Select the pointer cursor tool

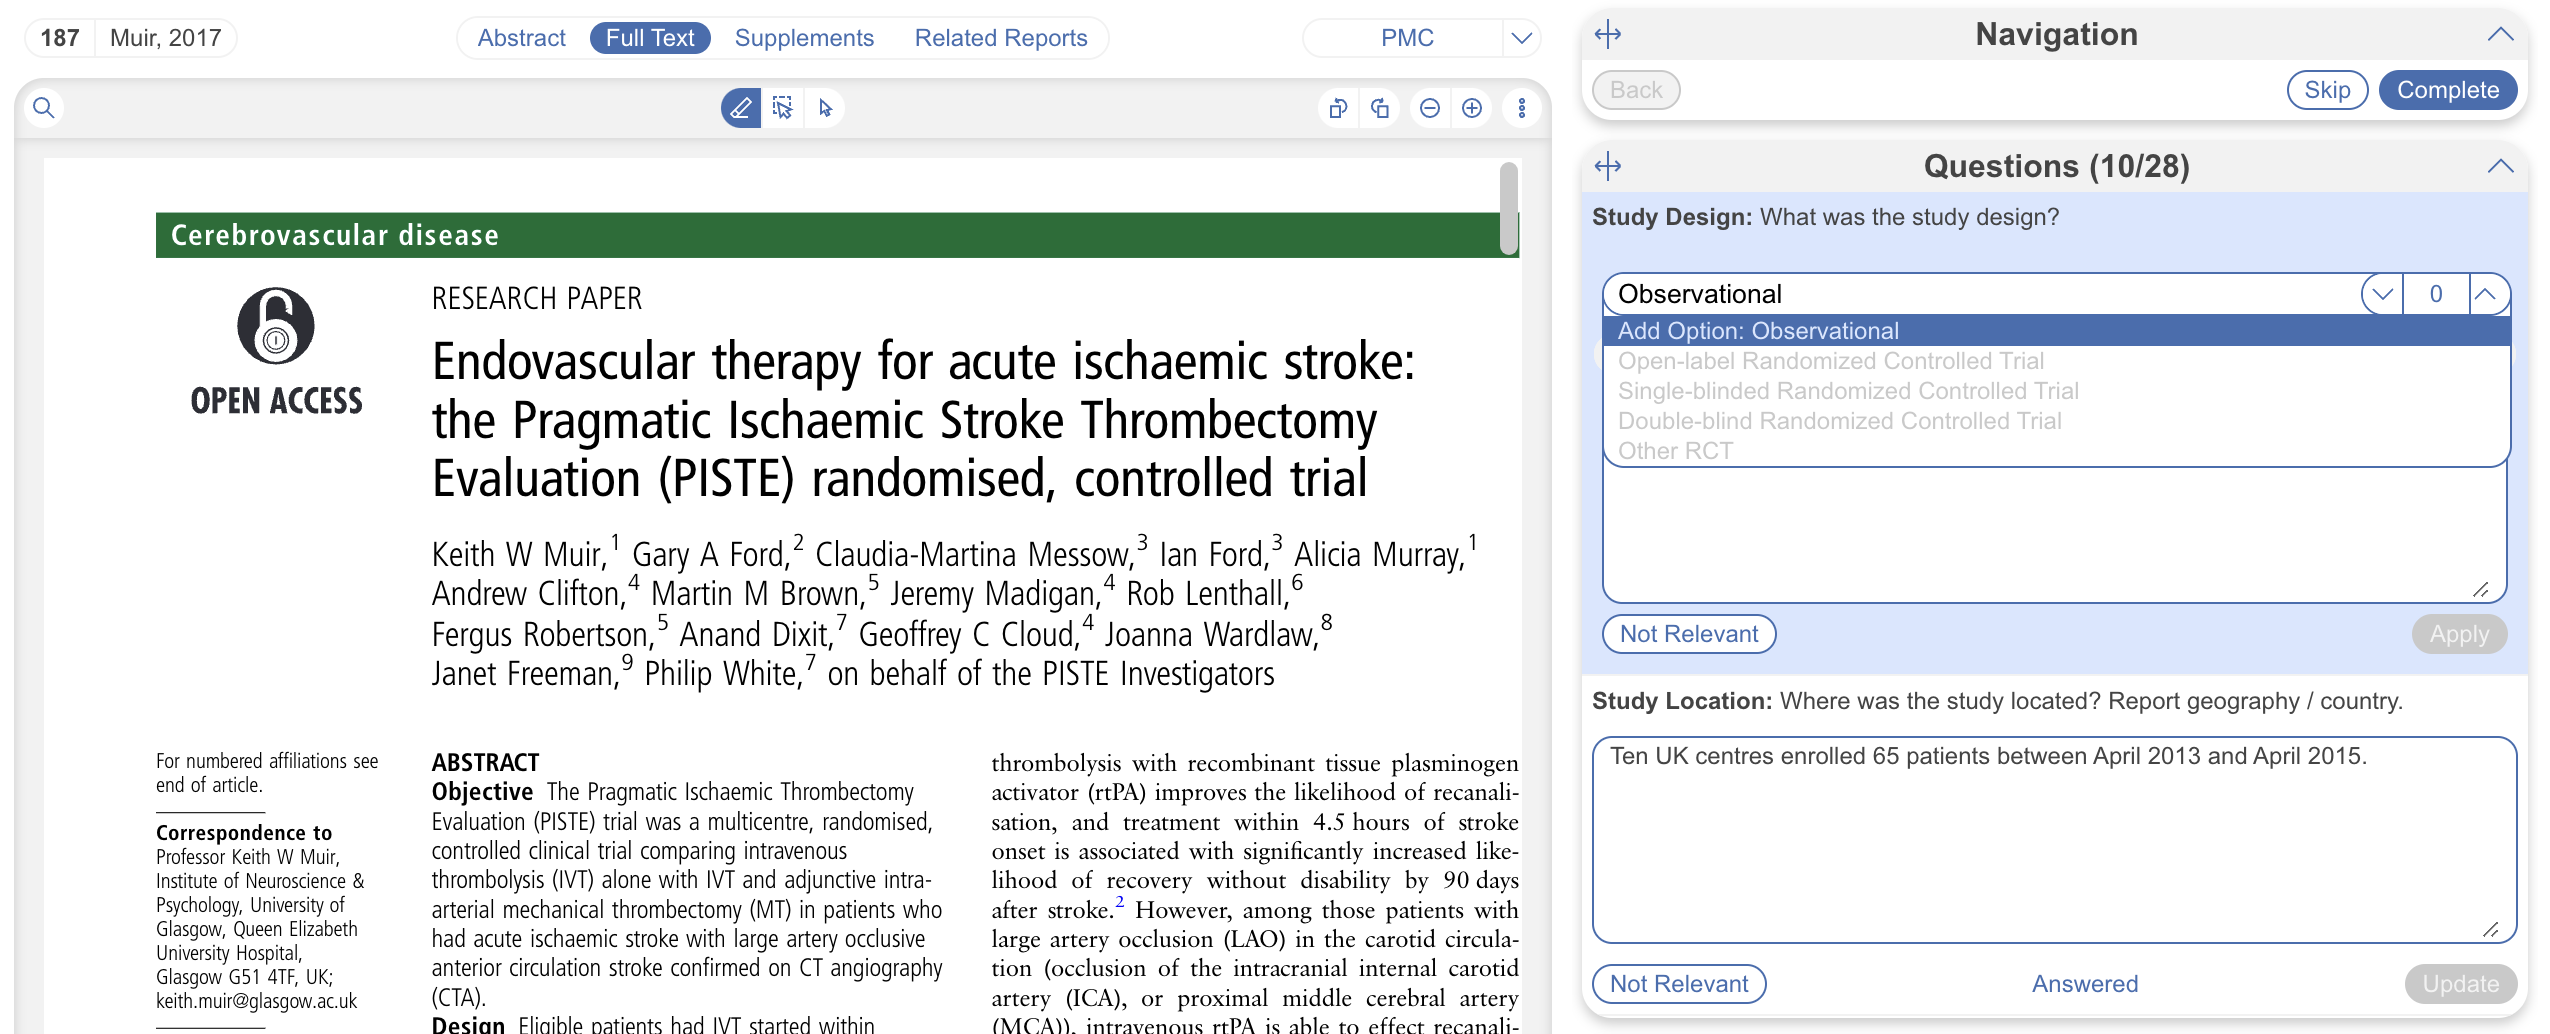[825, 108]
